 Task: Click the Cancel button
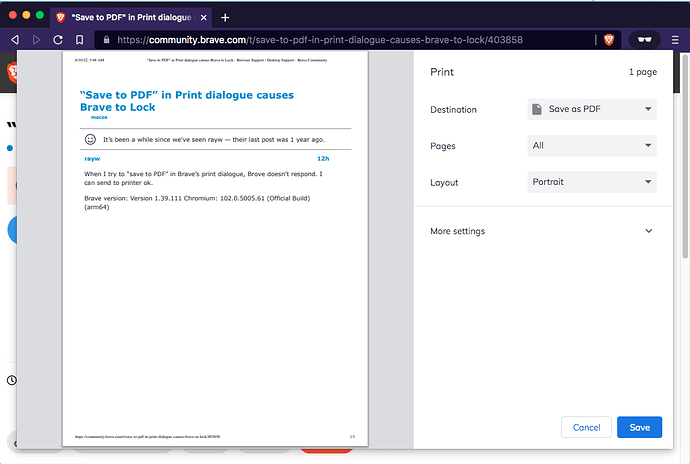click(x=586, y=427)
